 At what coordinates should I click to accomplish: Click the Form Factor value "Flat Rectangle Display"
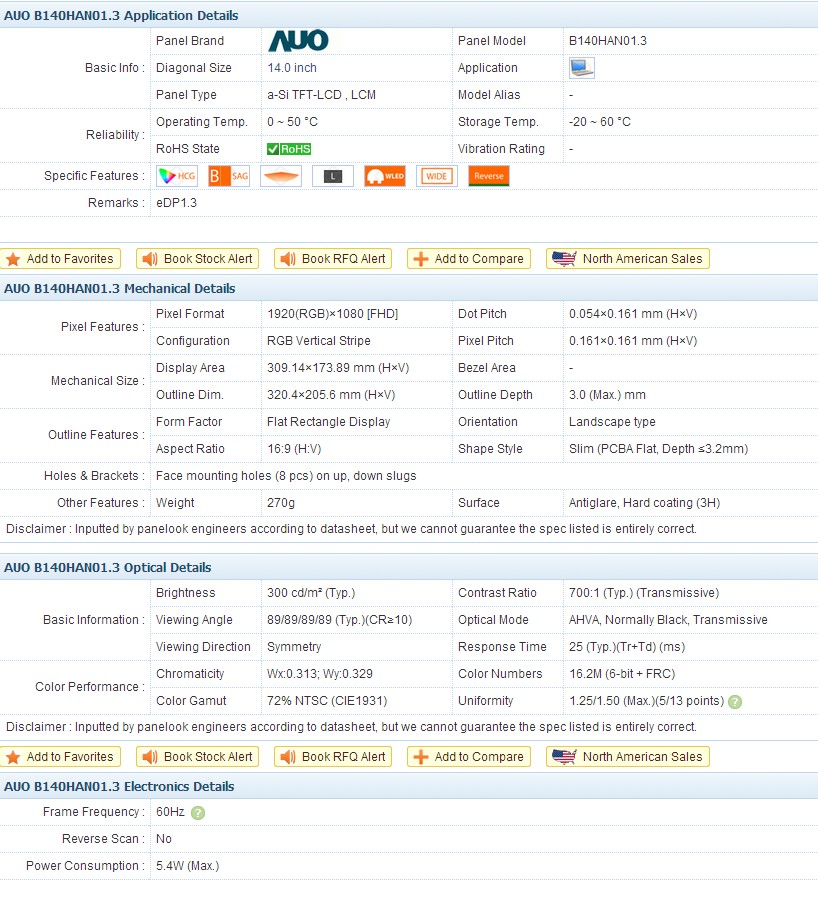pos(329,422)
